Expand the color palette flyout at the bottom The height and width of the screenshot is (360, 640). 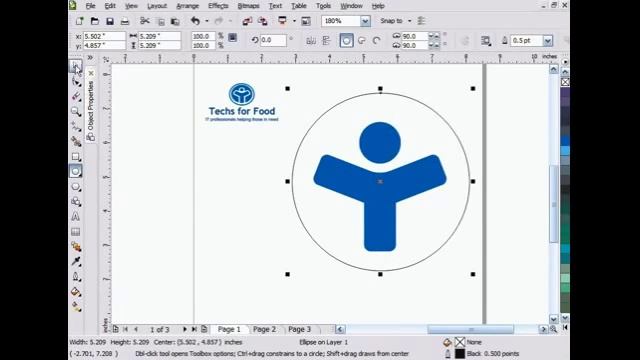(565, 327)
